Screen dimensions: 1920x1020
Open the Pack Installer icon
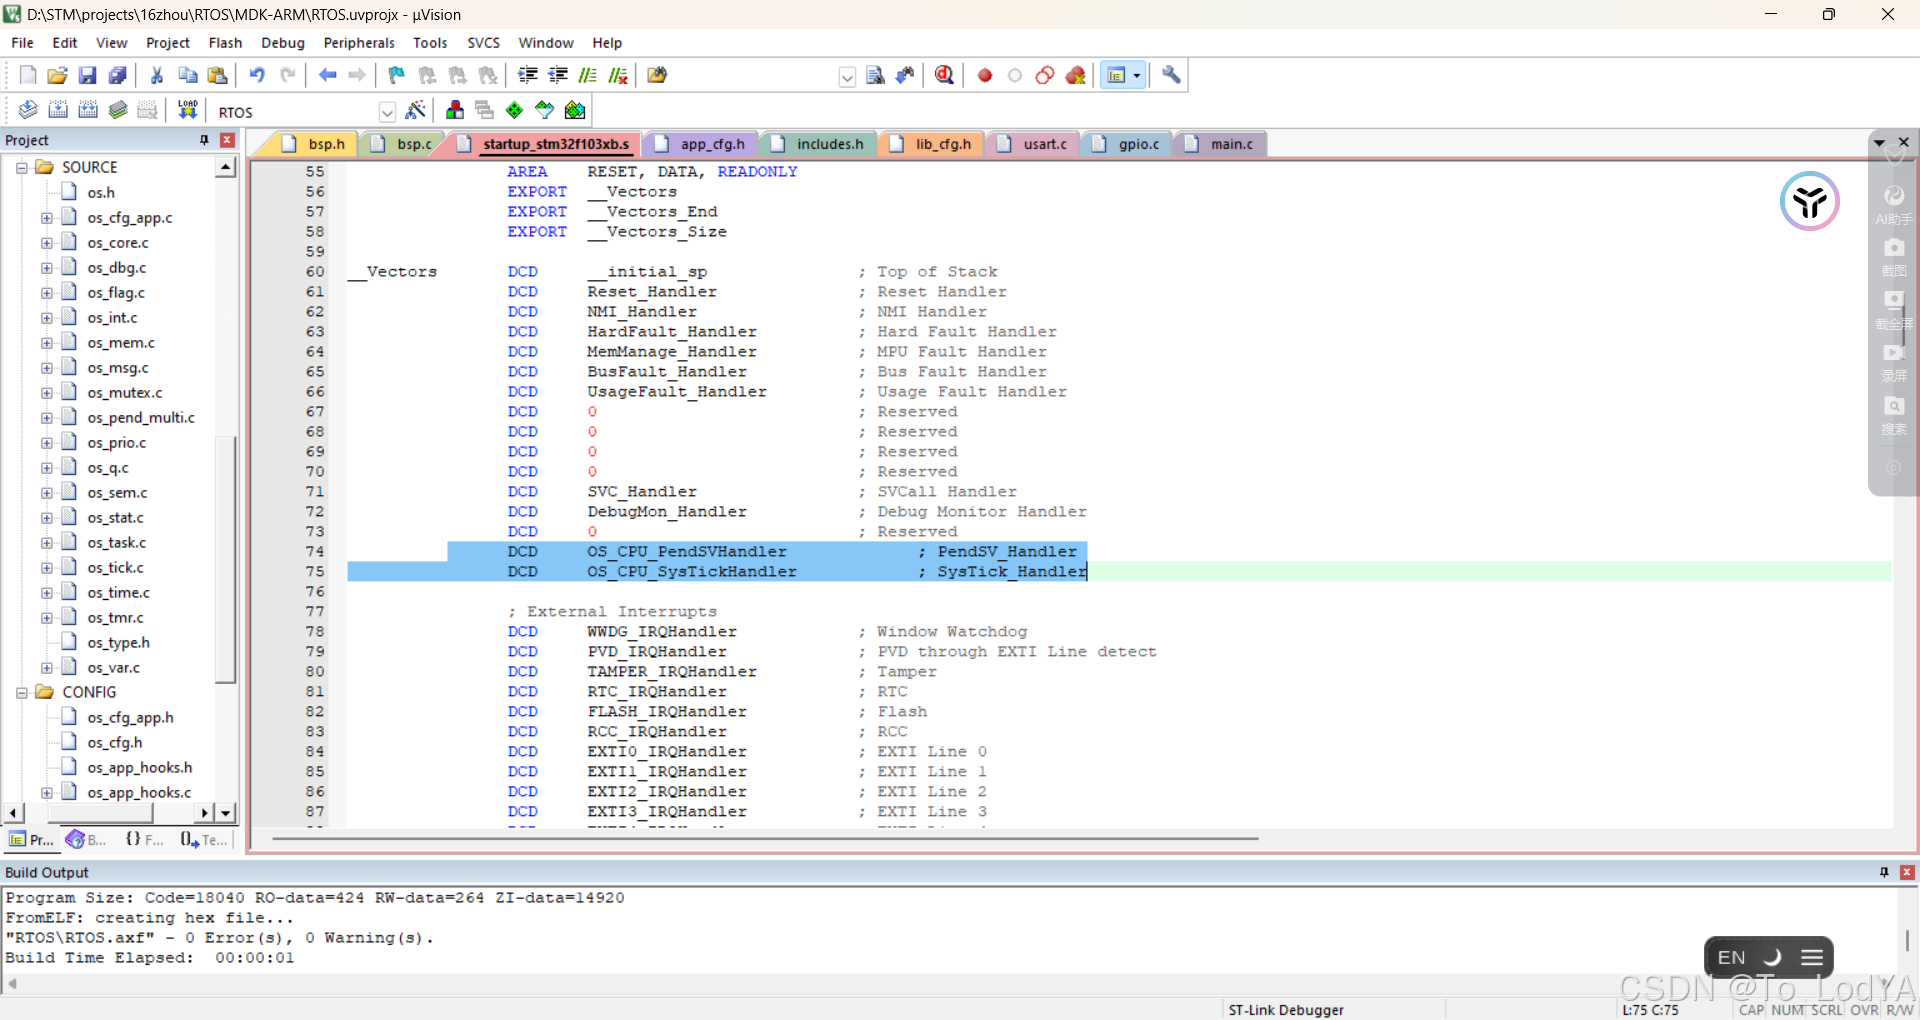[x=575, y=110]
